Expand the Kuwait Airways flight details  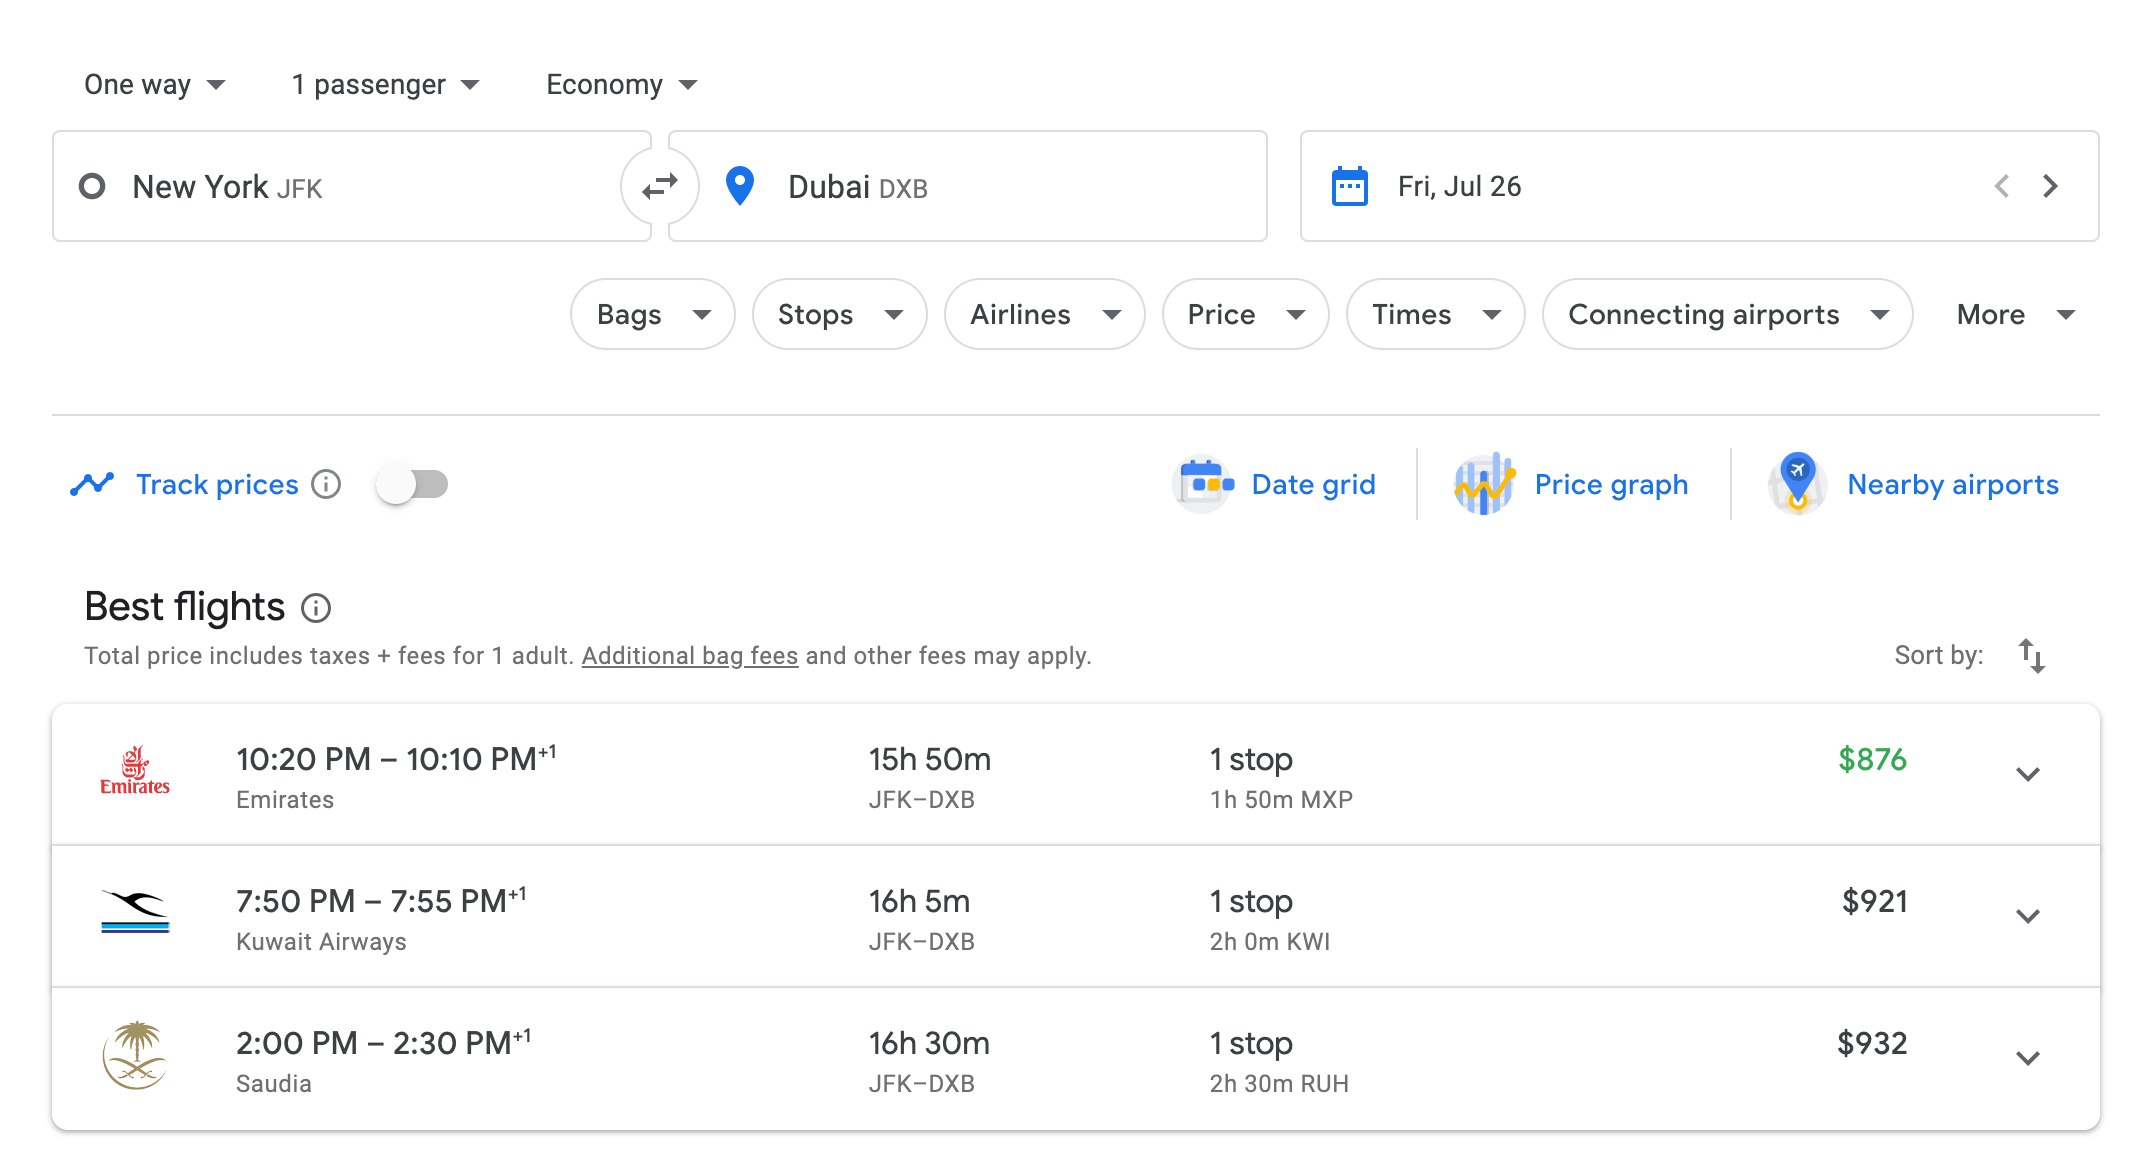(2027, 916)
